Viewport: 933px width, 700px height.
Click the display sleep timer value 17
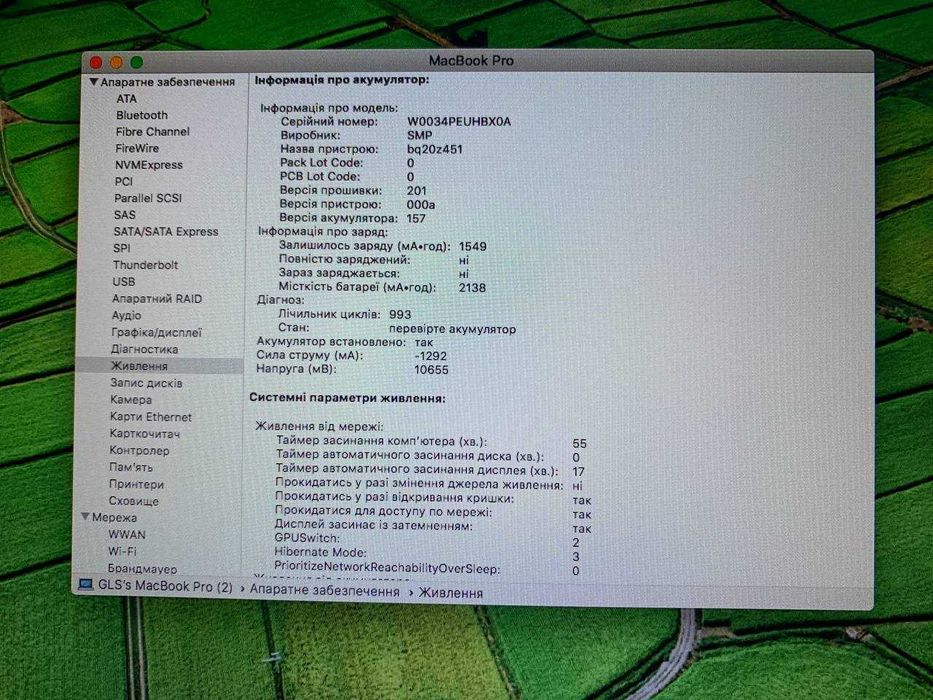pos(578,471)
